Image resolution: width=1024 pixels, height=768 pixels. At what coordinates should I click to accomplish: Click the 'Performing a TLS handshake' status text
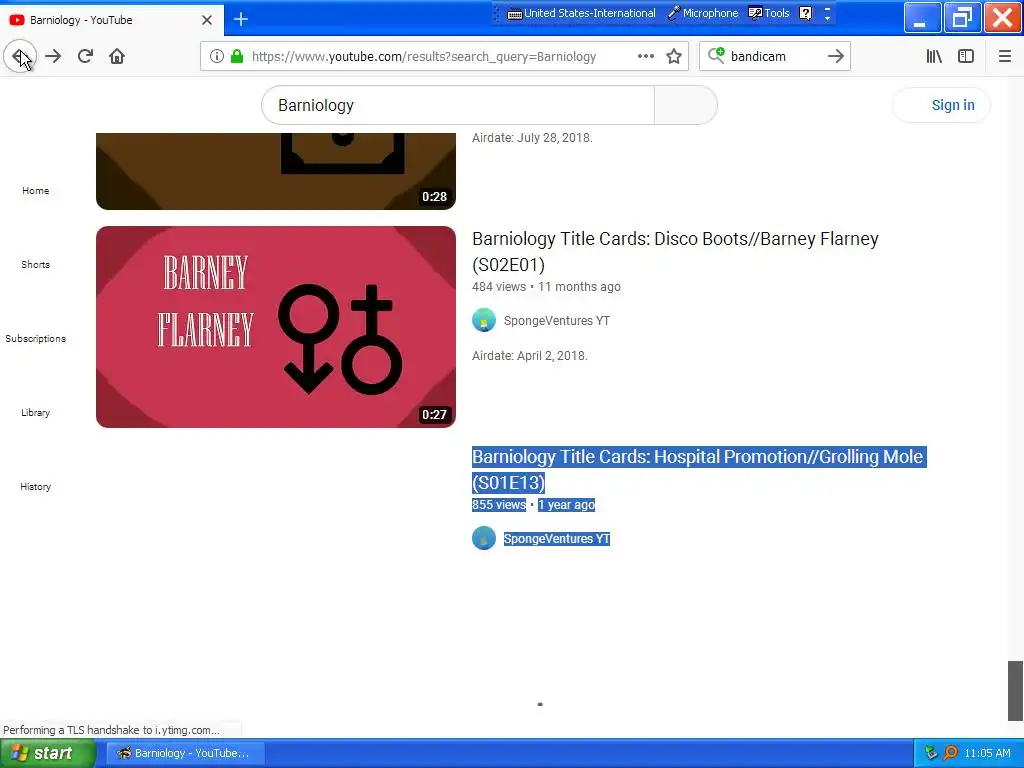point(112,730)
